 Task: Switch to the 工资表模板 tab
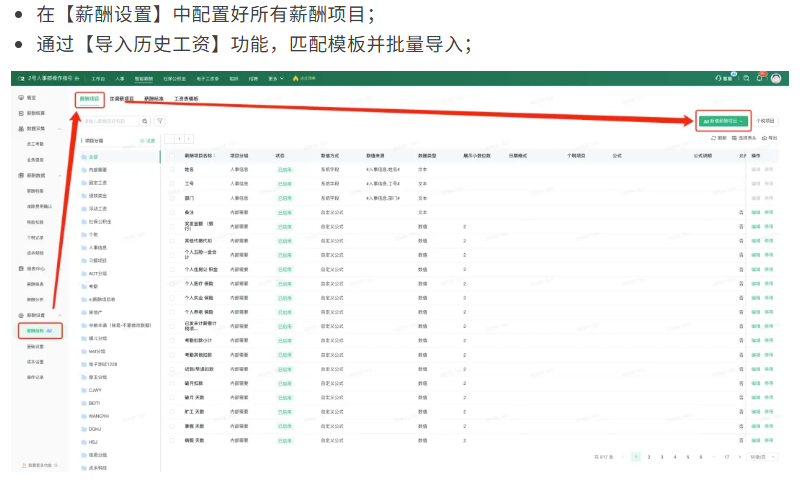pyautogui.click(x=186, y=99)
